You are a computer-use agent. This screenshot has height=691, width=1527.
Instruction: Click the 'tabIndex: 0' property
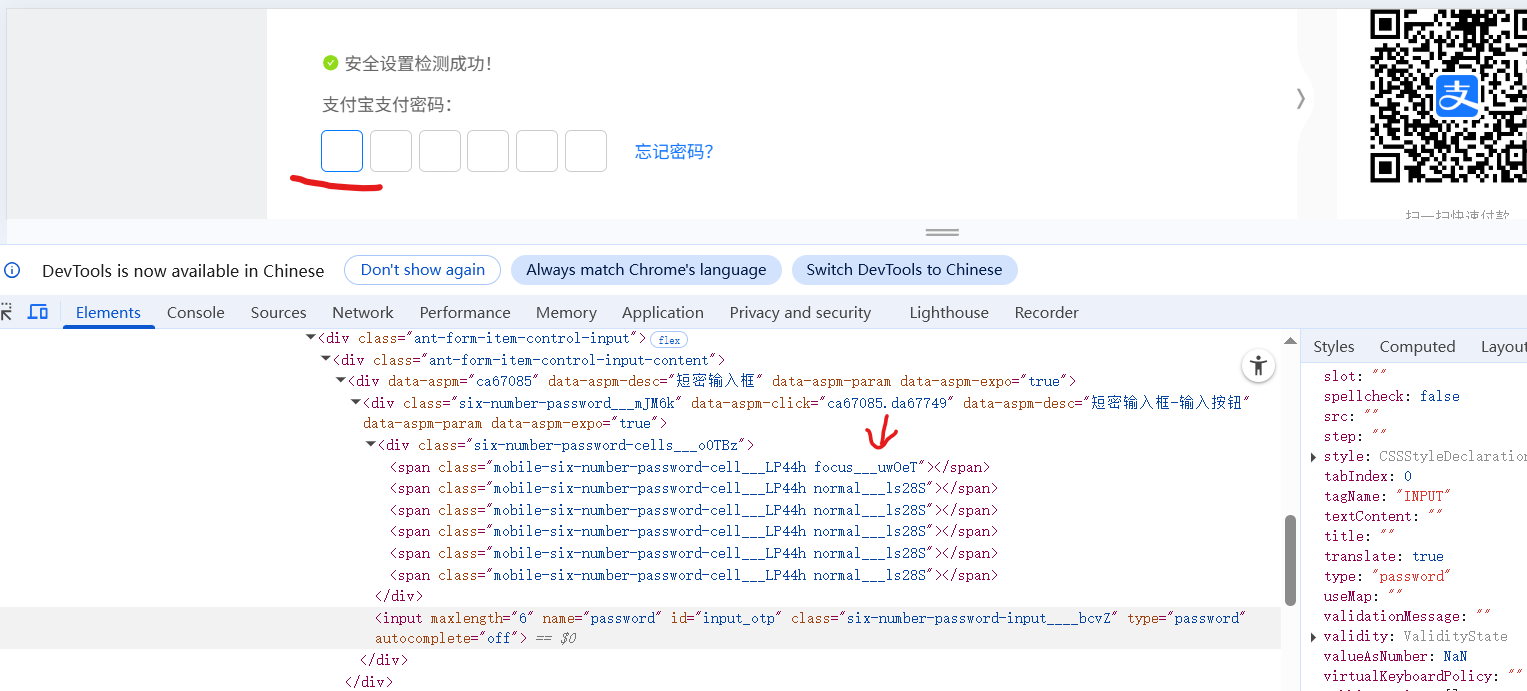point(1368,476)
